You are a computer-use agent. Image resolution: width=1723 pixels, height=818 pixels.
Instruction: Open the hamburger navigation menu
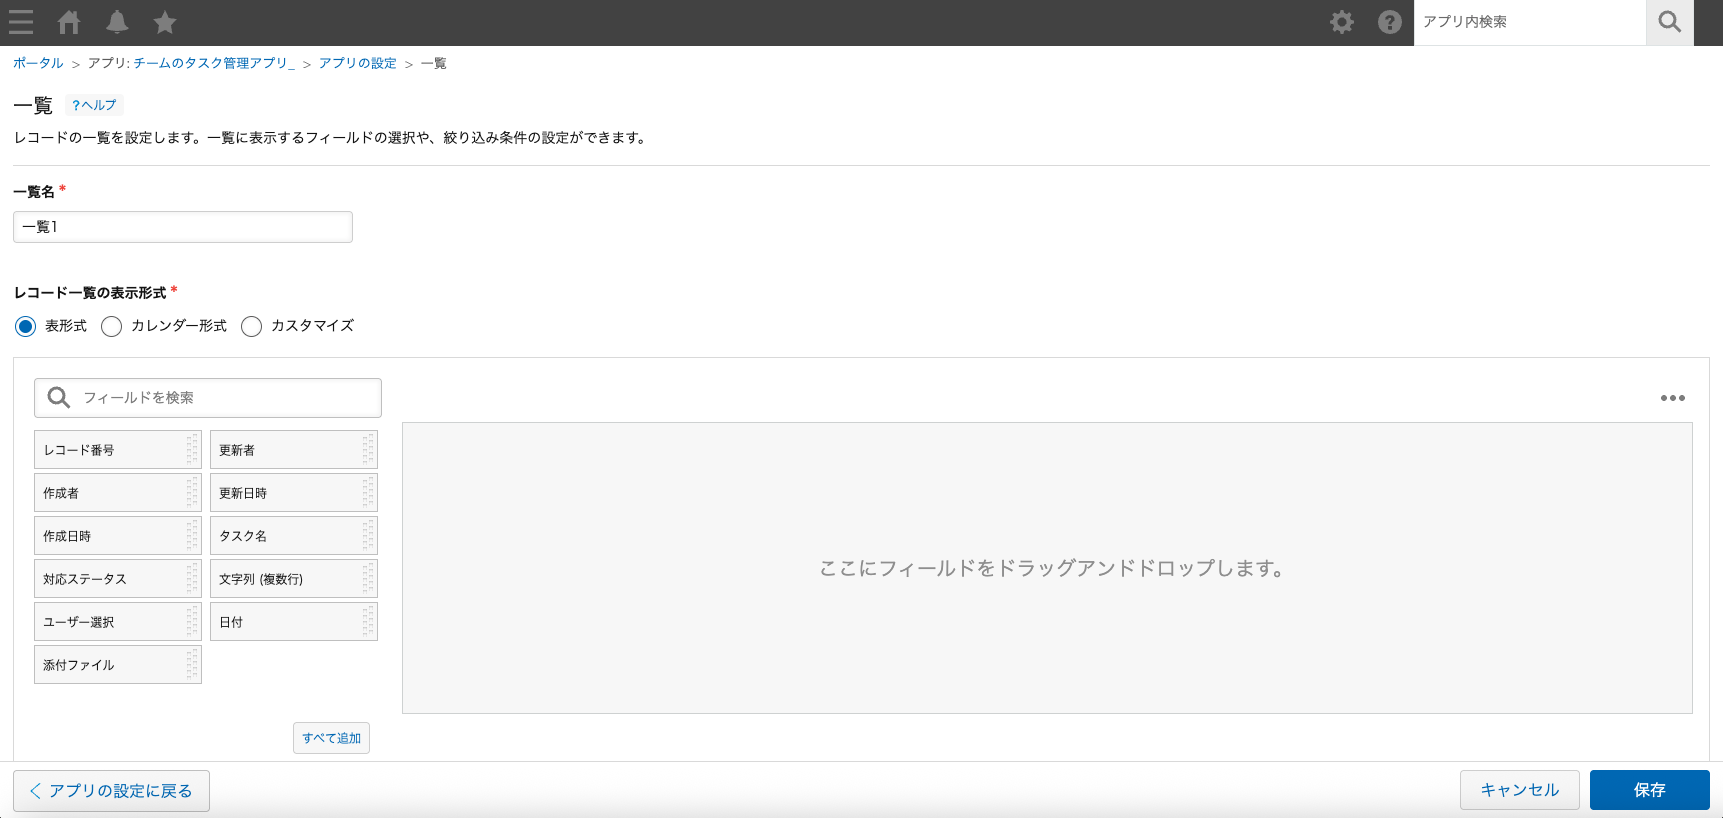[x=21, y=22]
